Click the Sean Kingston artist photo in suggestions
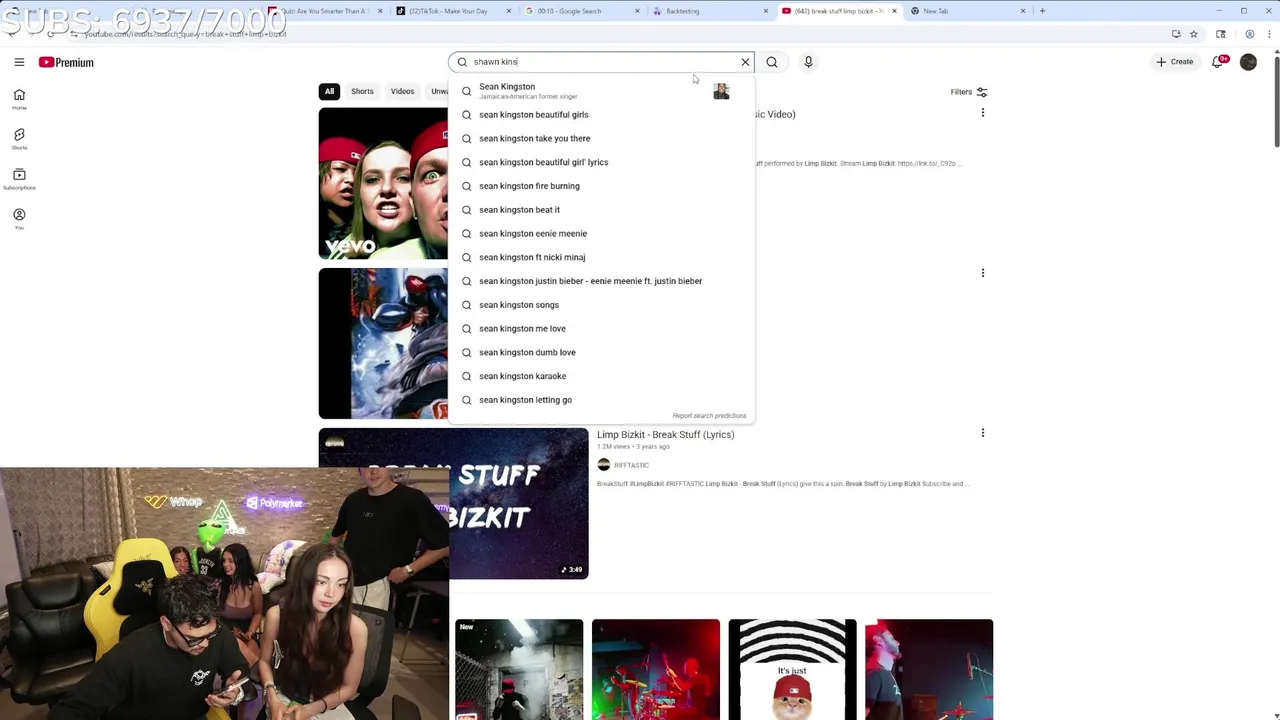 721,91
